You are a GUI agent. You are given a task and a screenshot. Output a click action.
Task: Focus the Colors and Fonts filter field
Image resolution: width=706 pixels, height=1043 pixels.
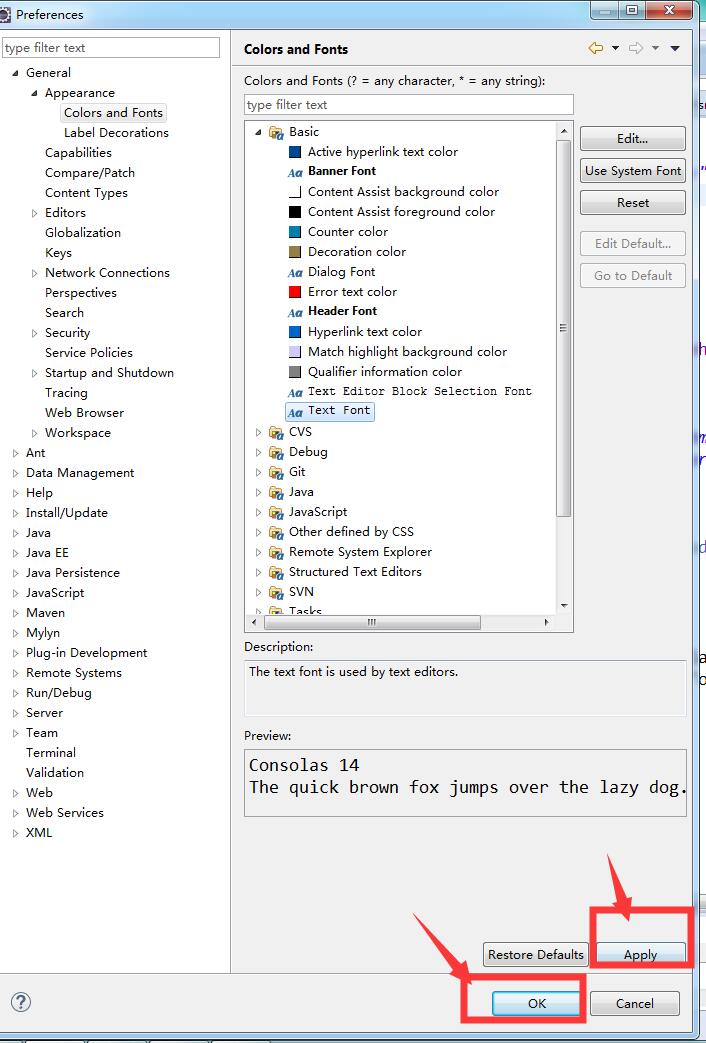point(408,105)
